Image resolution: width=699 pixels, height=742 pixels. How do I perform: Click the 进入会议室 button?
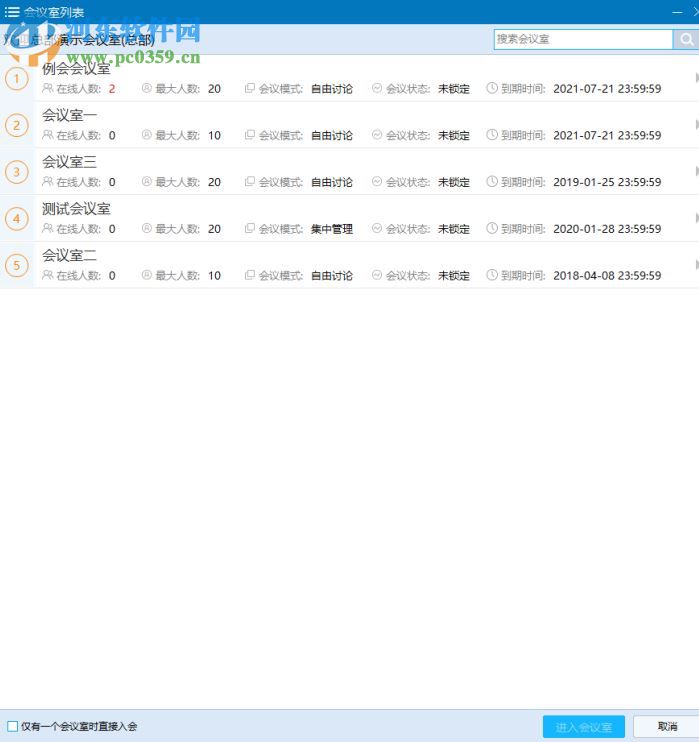tap(584, 727)
